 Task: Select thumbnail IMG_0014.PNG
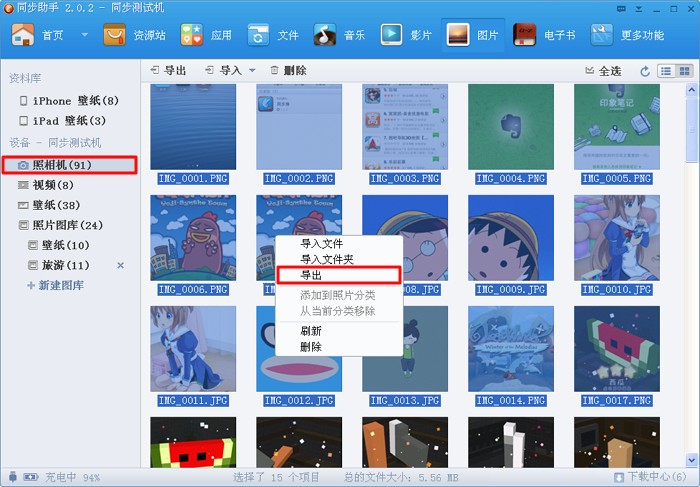[511, 349]
